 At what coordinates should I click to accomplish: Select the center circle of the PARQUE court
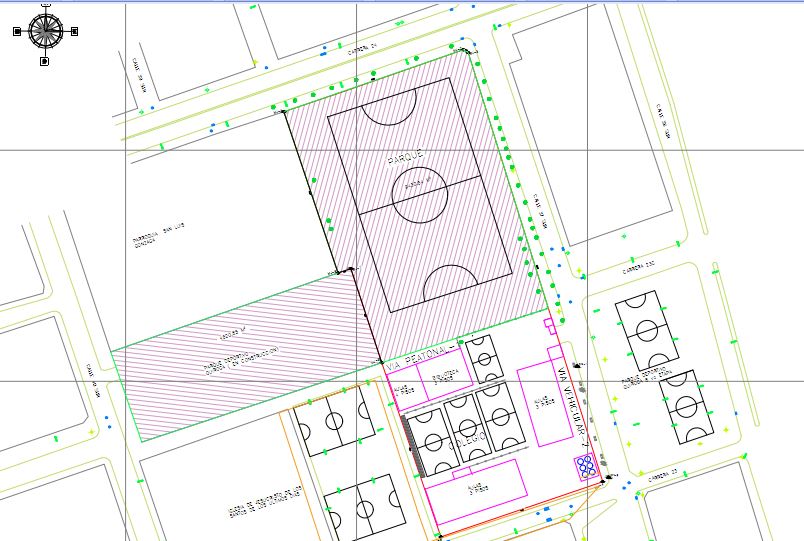pos(420,196)
